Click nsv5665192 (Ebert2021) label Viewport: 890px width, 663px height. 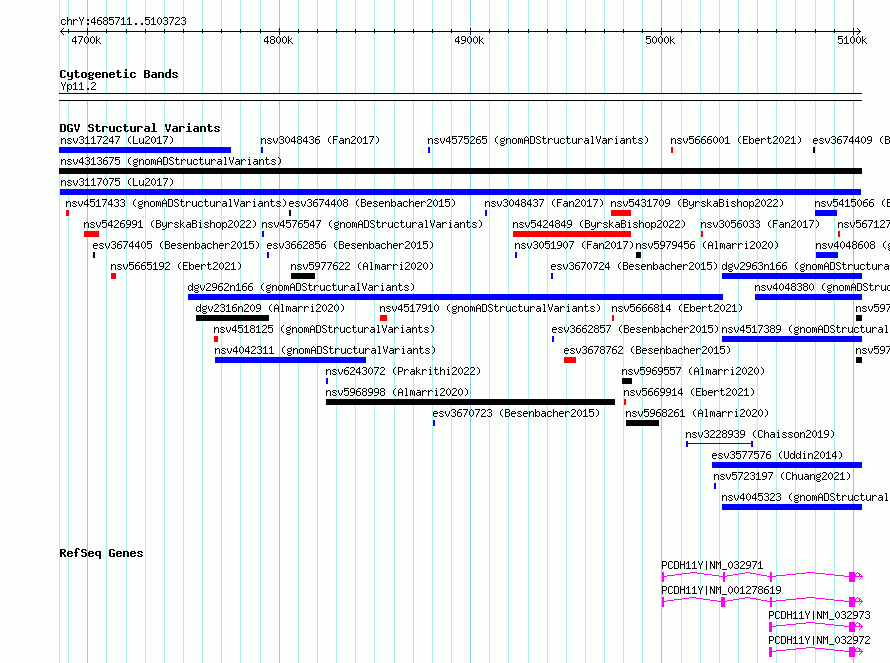(x=176, y=266)
